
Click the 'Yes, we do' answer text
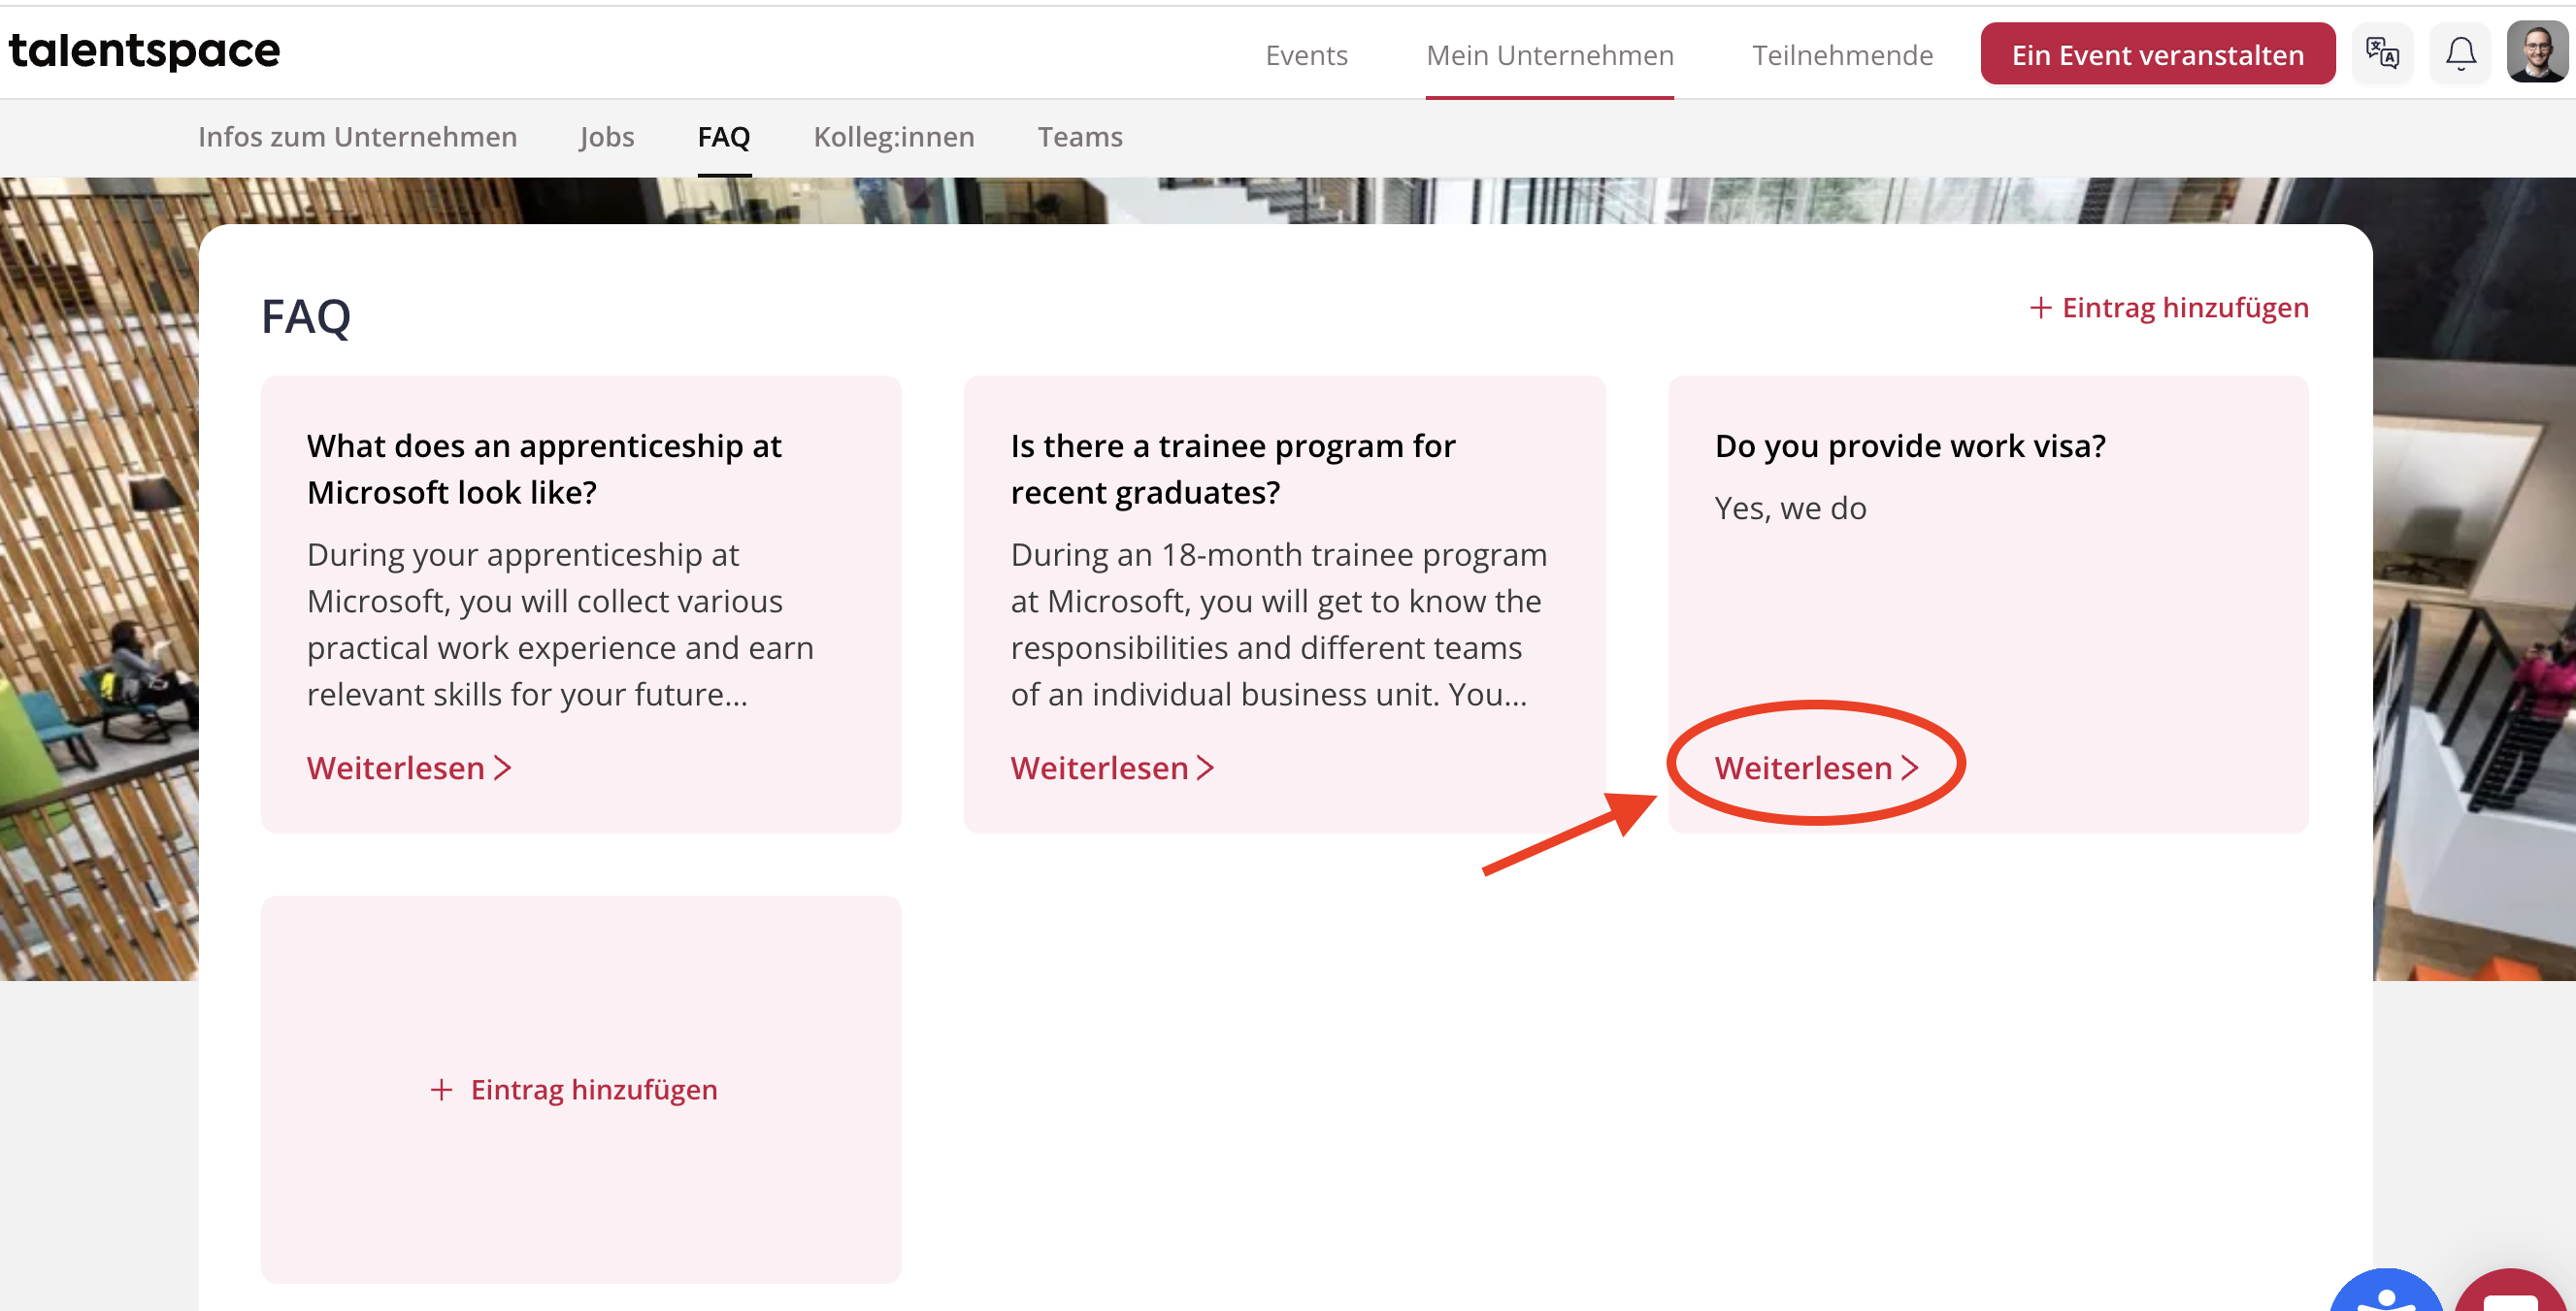(x=1790, y=508)
